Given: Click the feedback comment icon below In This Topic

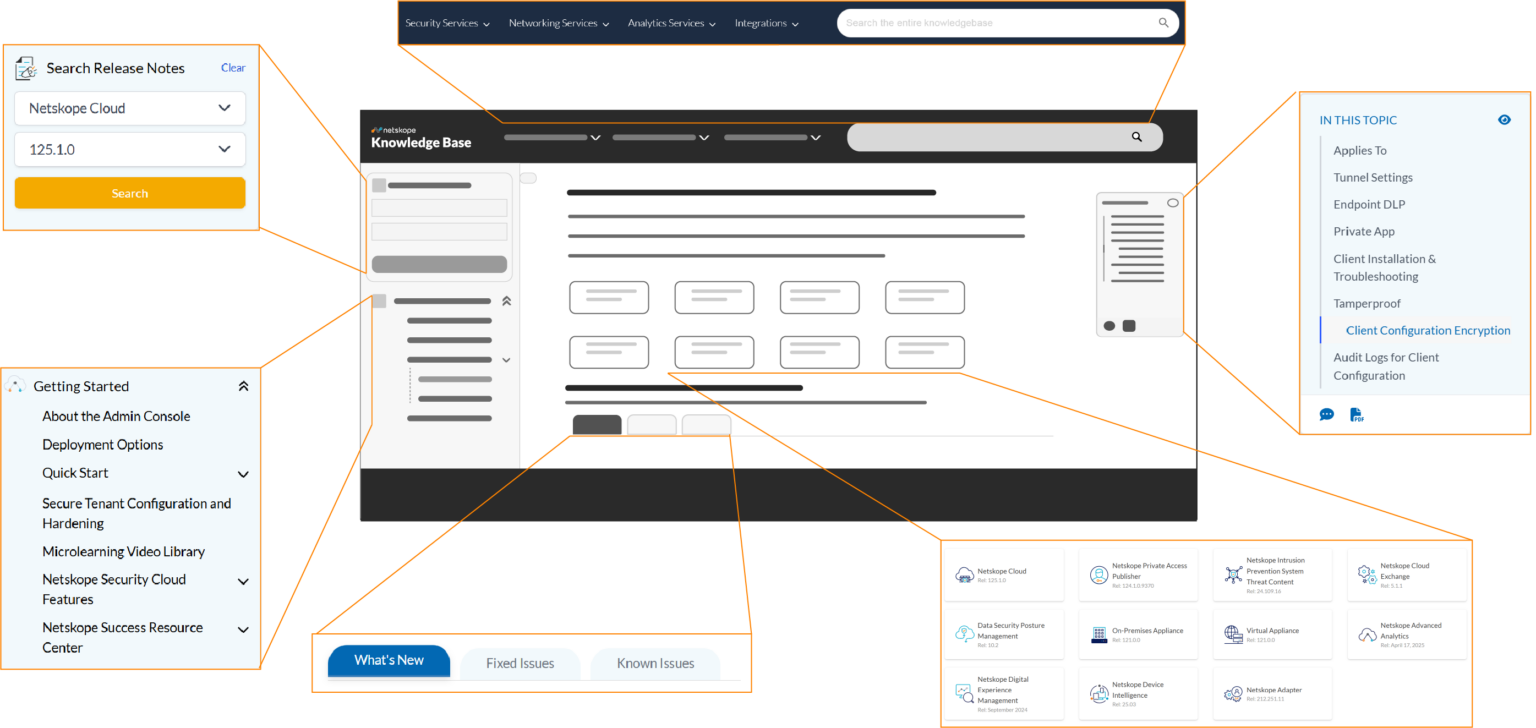Looking at the screenshot, I should [x=1327, y=414].
